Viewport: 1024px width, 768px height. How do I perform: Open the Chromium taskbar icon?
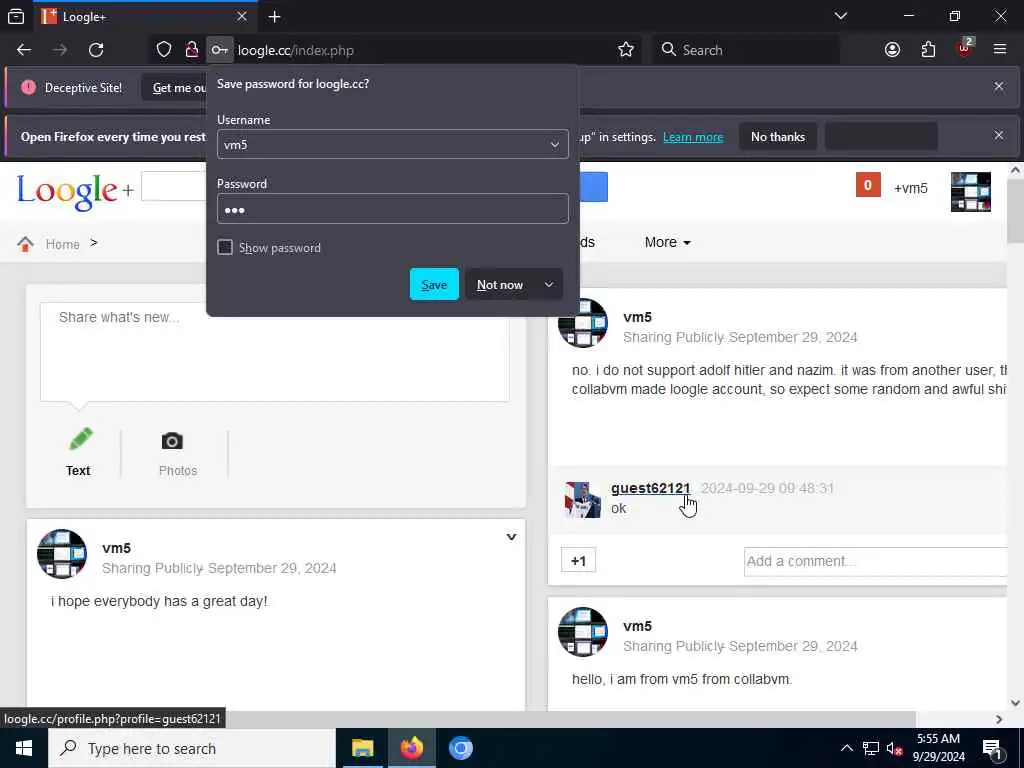click(x=460, y=748)
